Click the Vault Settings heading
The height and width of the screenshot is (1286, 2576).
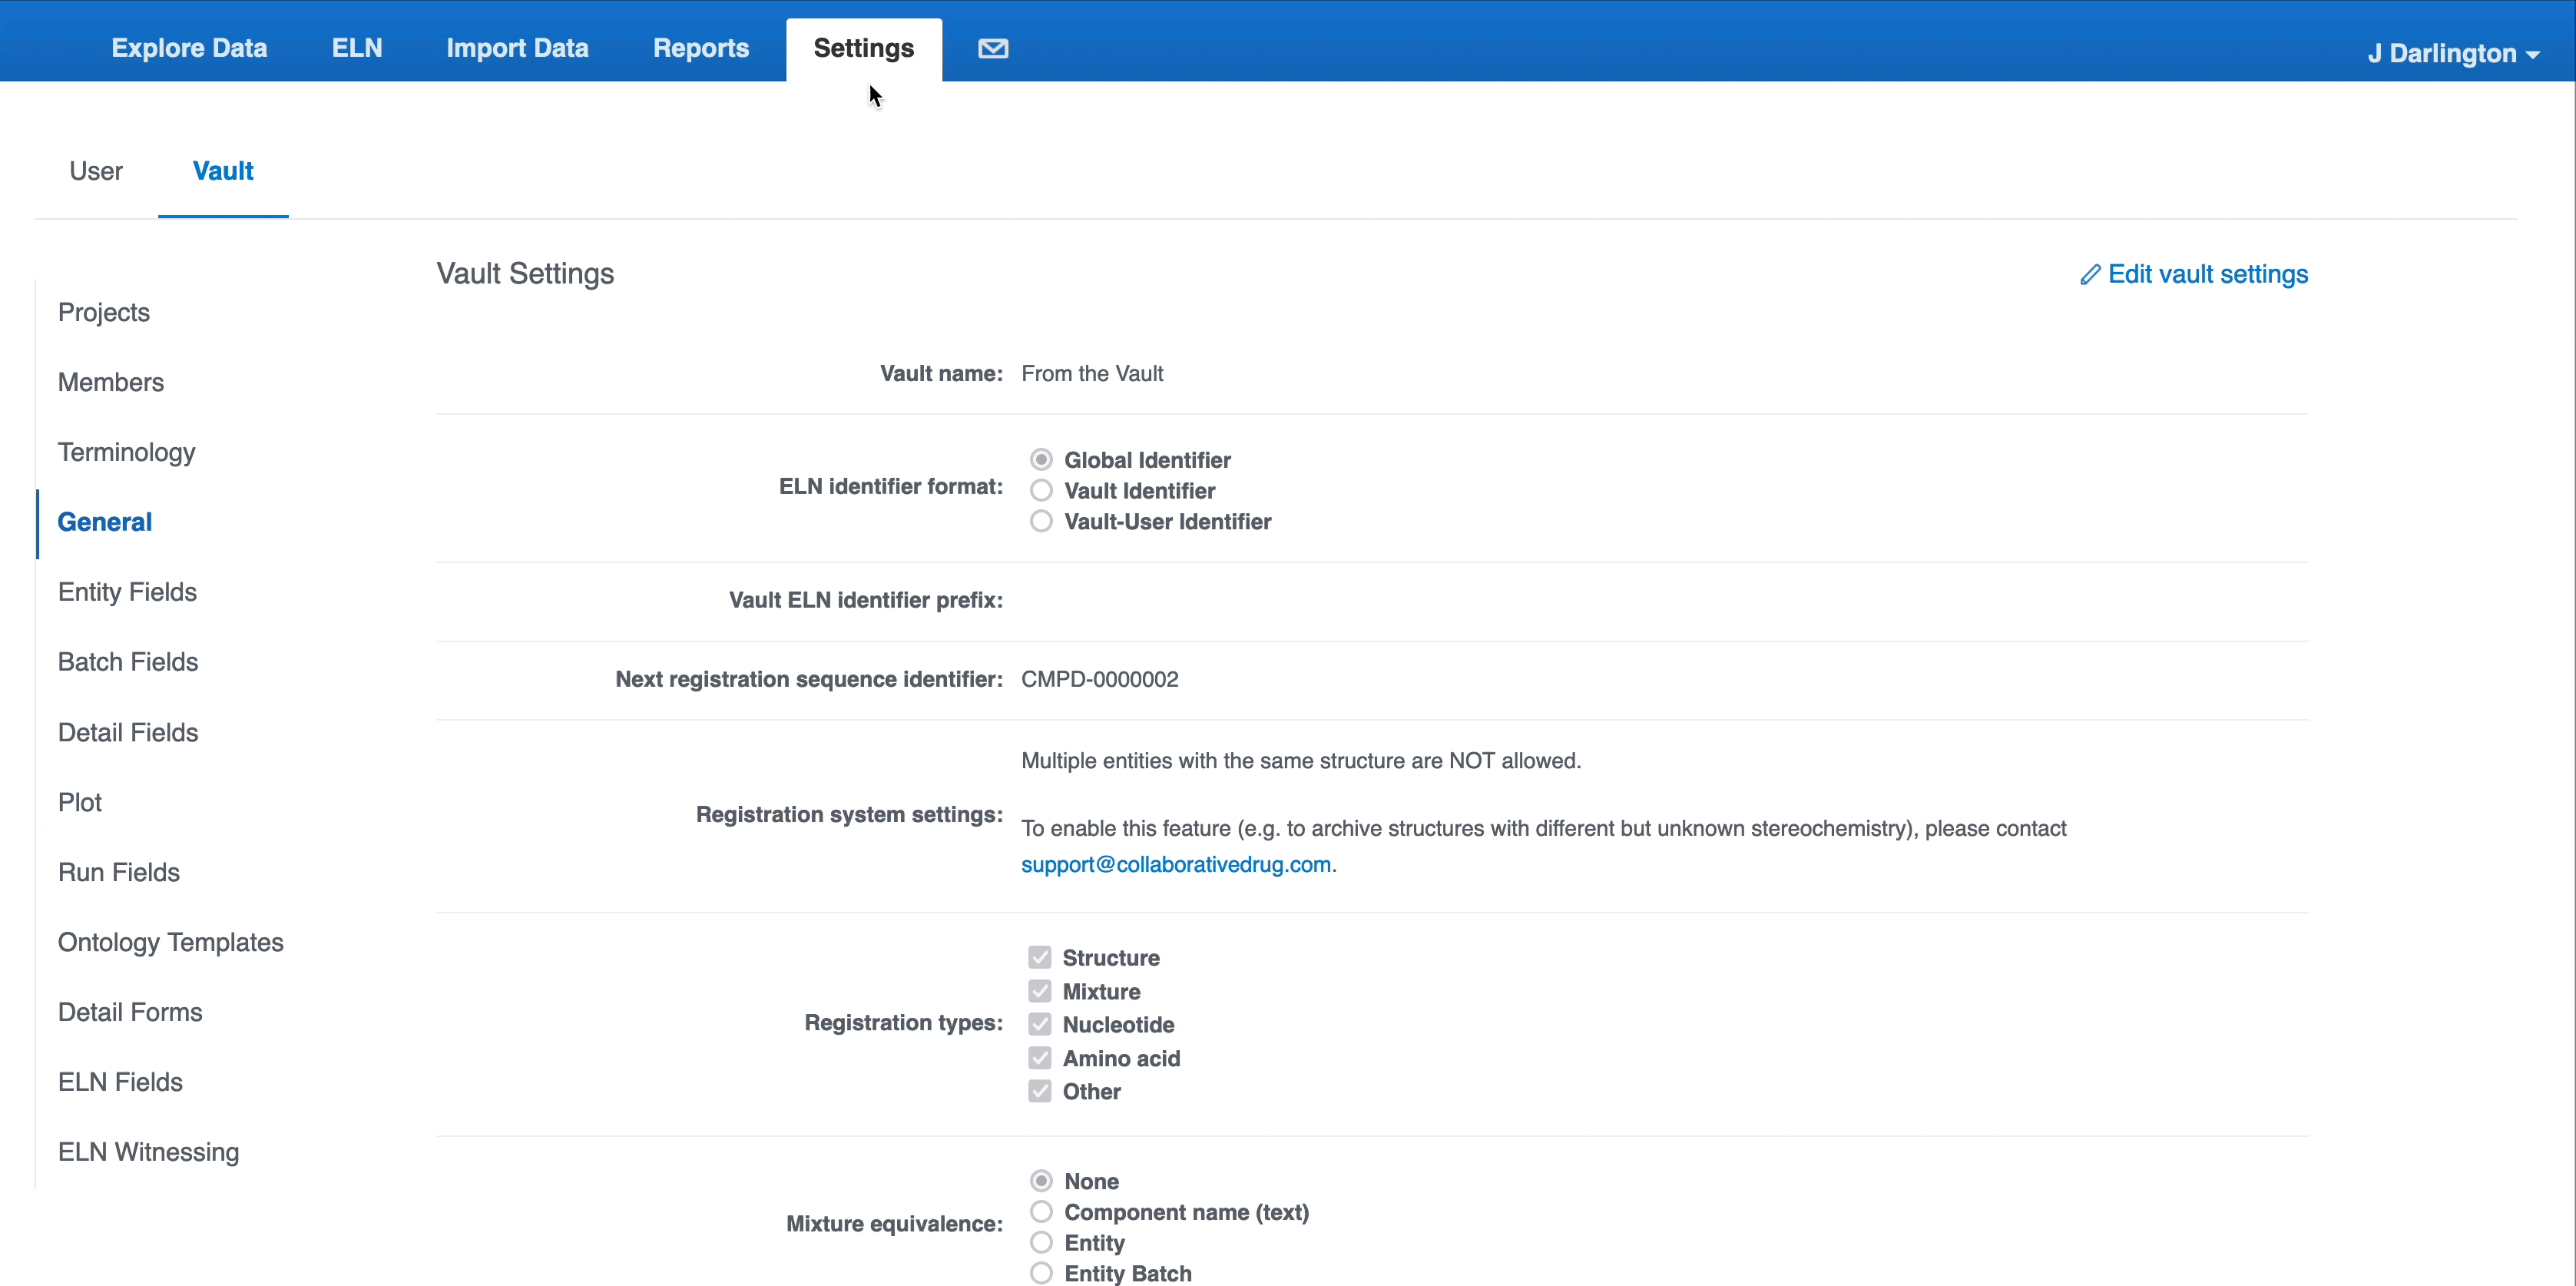pos(525,274)
